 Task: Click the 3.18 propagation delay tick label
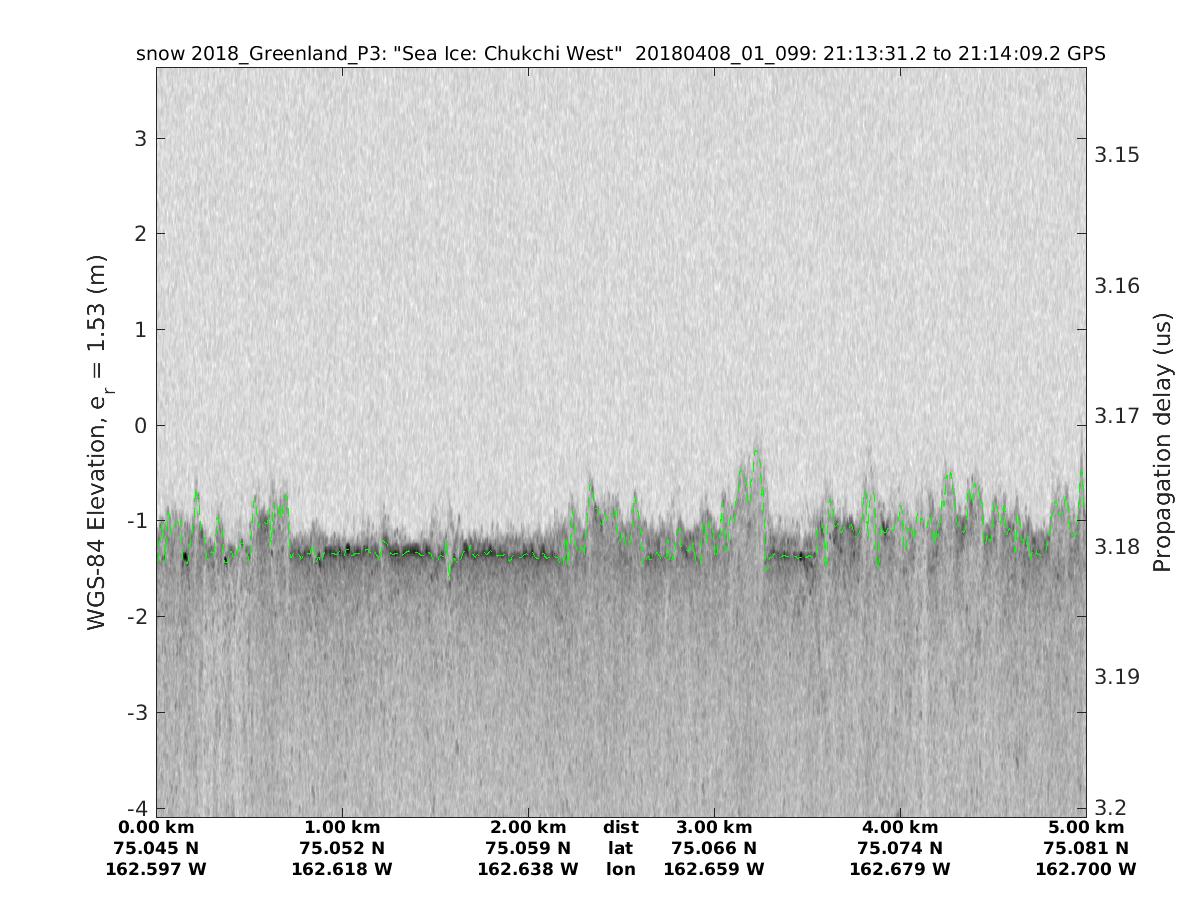click(1116, 546)
